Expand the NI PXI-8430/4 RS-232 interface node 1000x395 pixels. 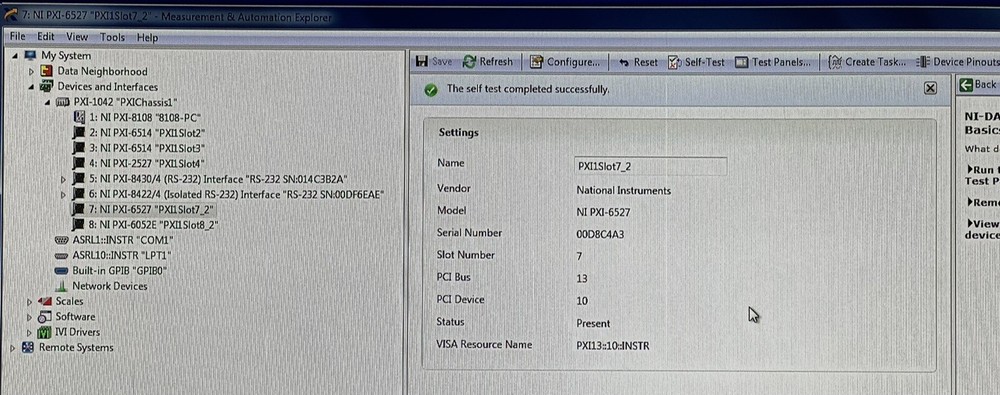tap(62, 179)
